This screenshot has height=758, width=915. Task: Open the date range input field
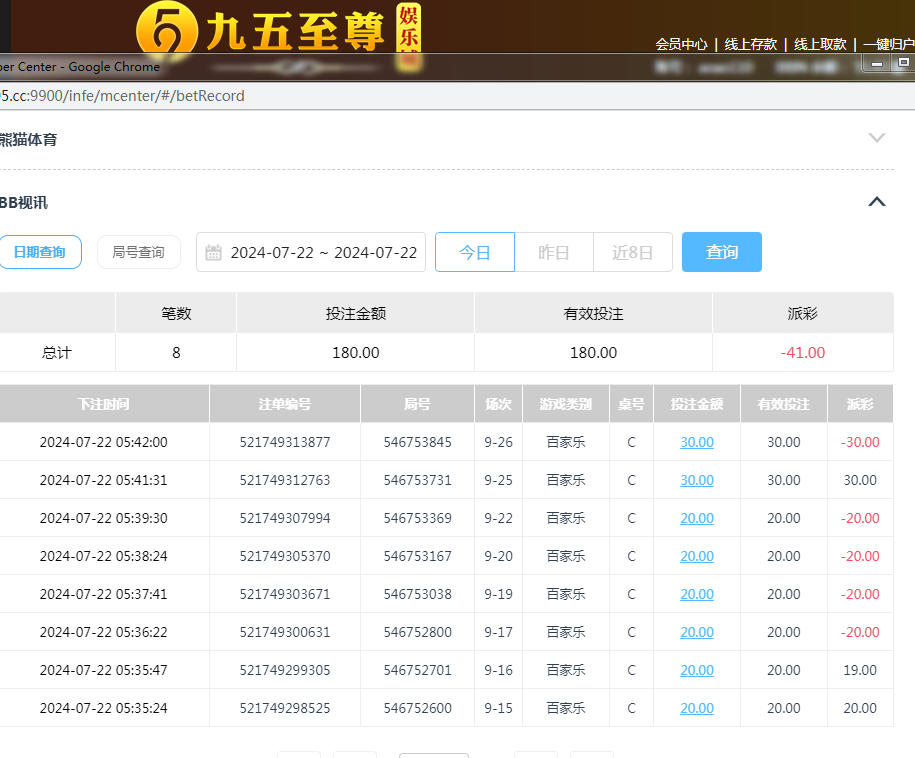[323, 252]
